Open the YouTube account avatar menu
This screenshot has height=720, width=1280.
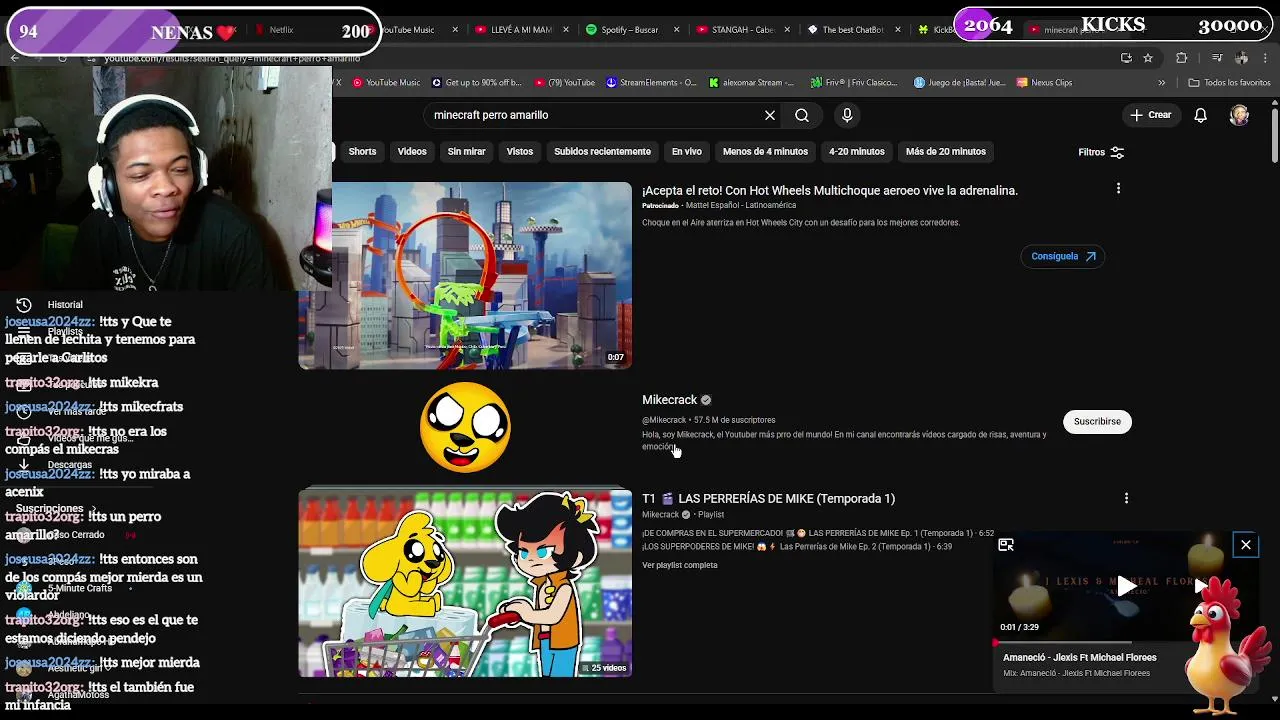1239,115
